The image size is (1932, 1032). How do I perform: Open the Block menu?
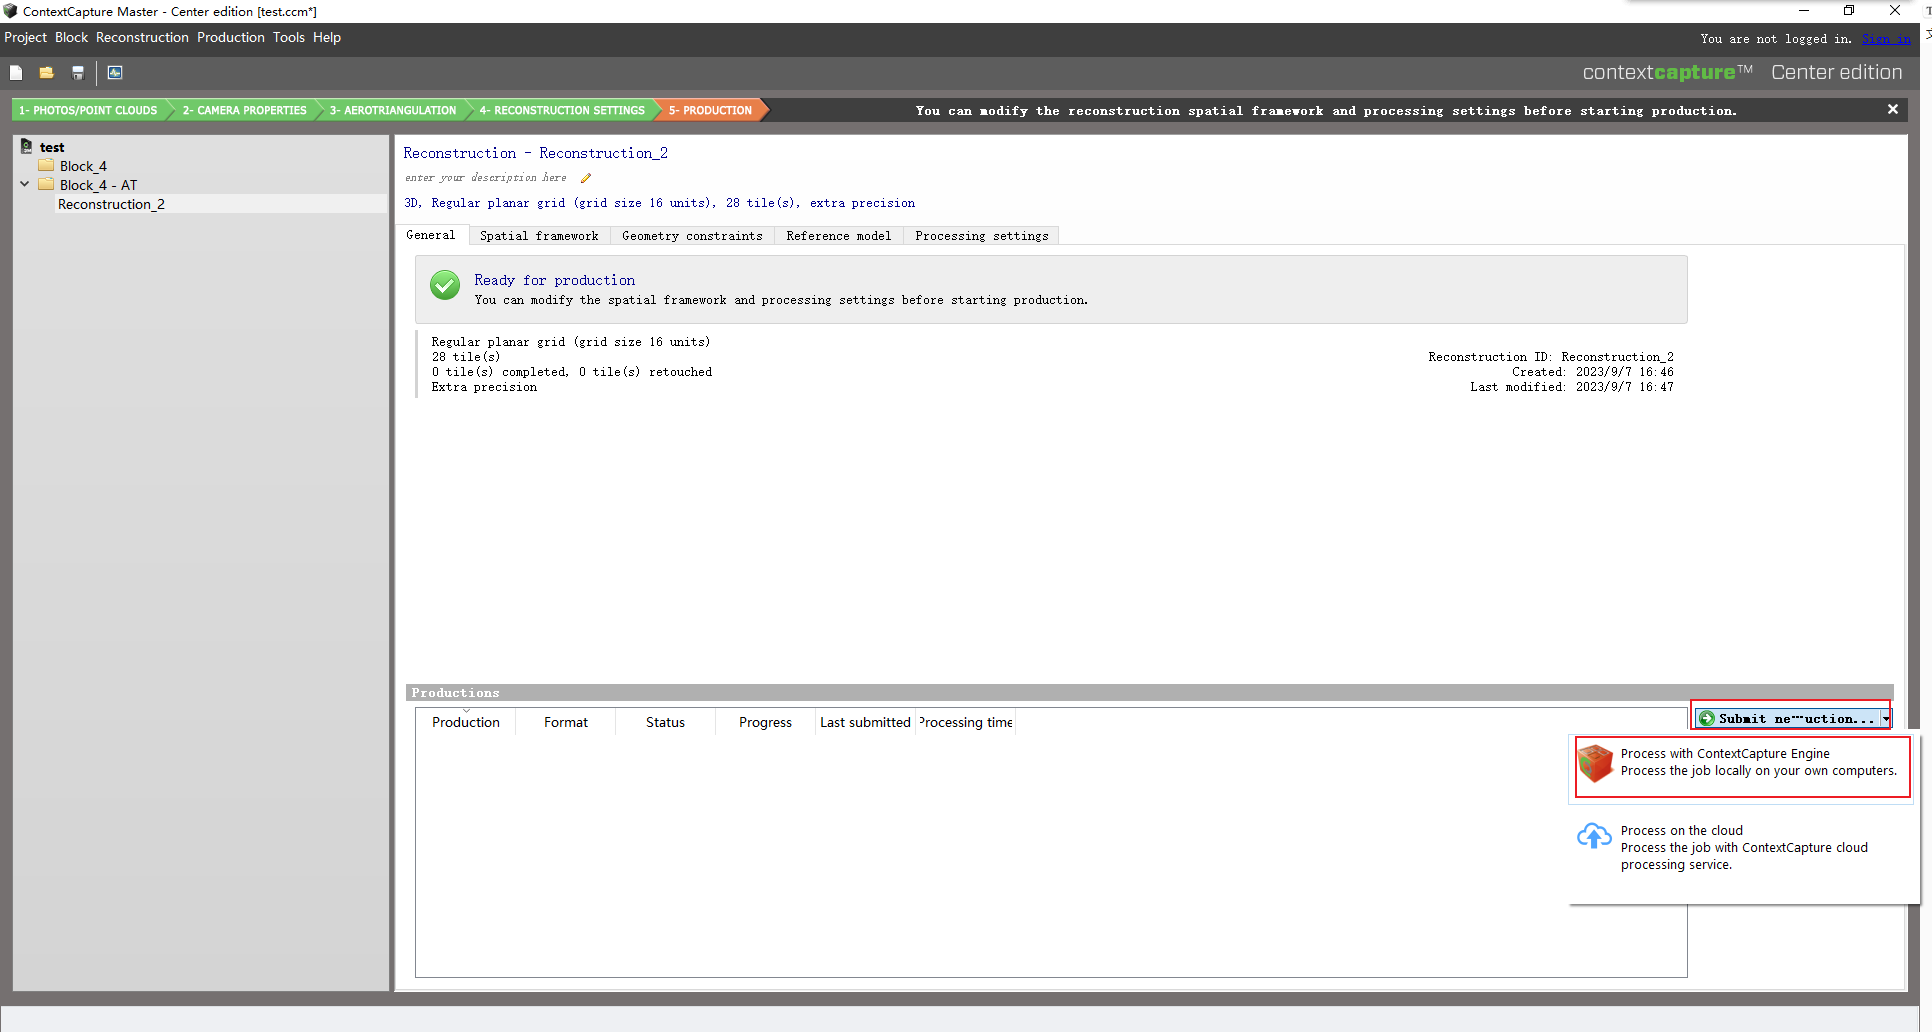(x=71, y=37)
